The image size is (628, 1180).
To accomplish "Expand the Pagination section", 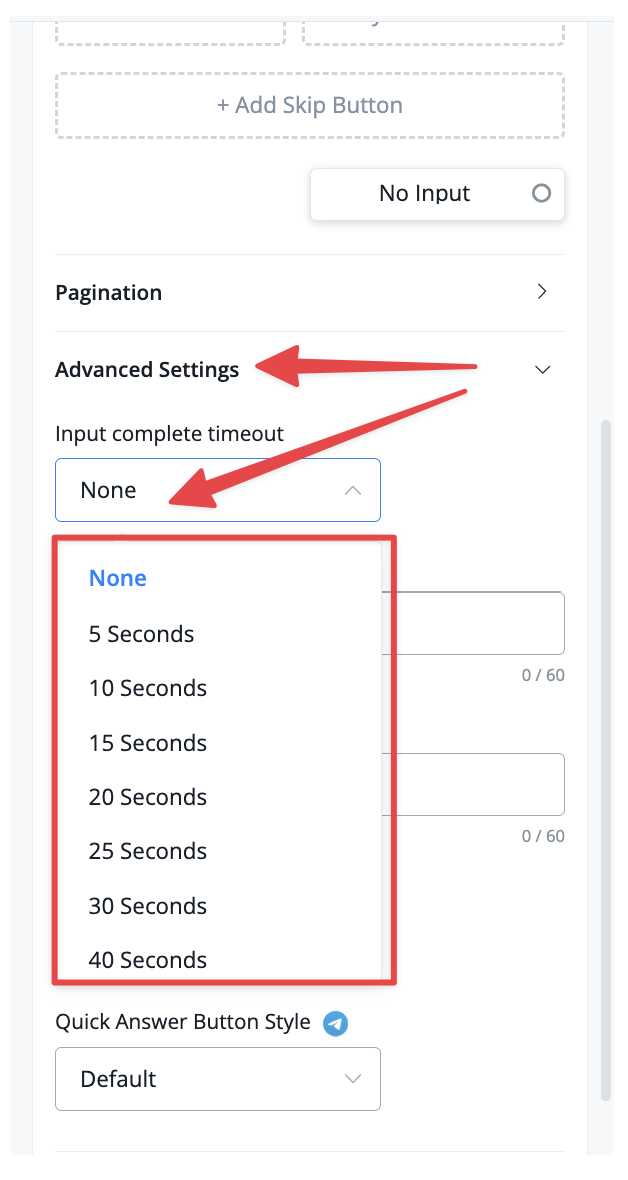I will coord(309,293).
